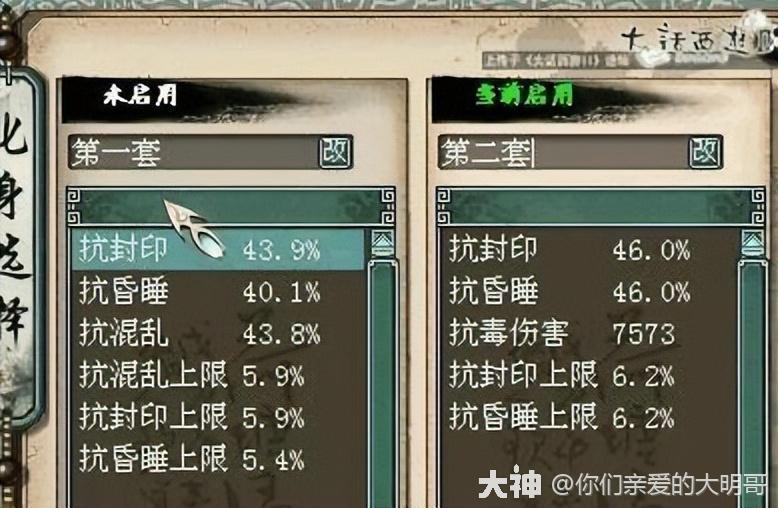Select 抗混乱上限 5.9% row
Screen dimensions: 778x508
(x=218, y=375)
